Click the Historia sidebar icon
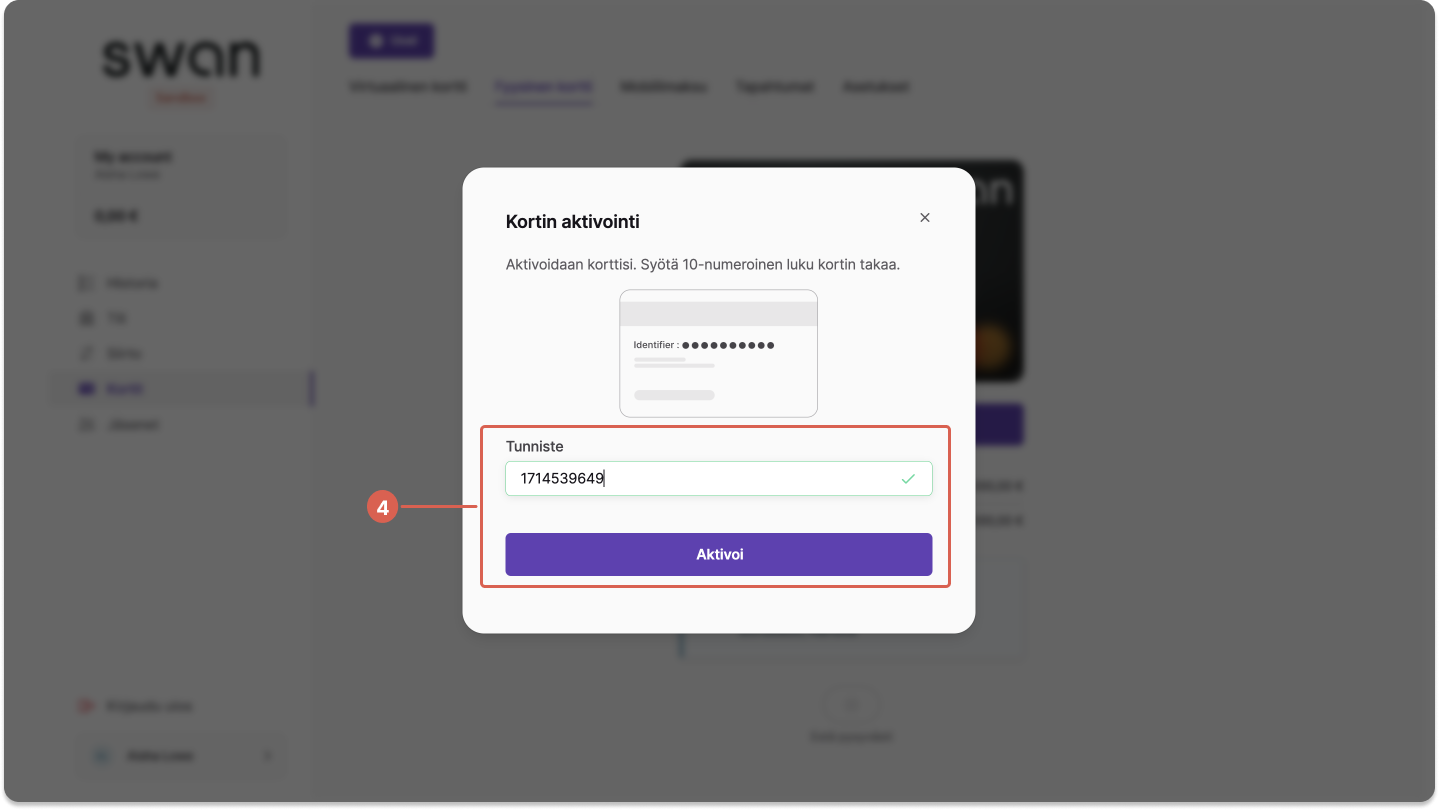 [x=86, y=283]
